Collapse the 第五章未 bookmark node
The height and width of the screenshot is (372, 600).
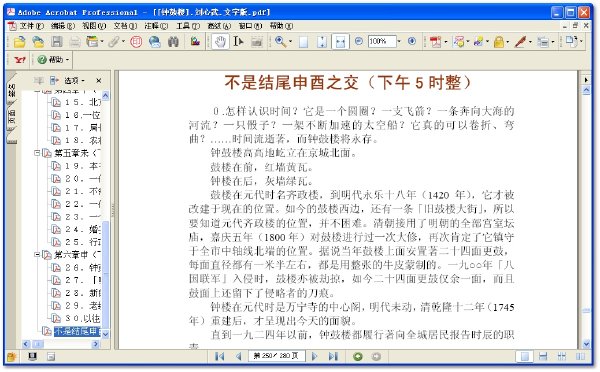[37, 153]
